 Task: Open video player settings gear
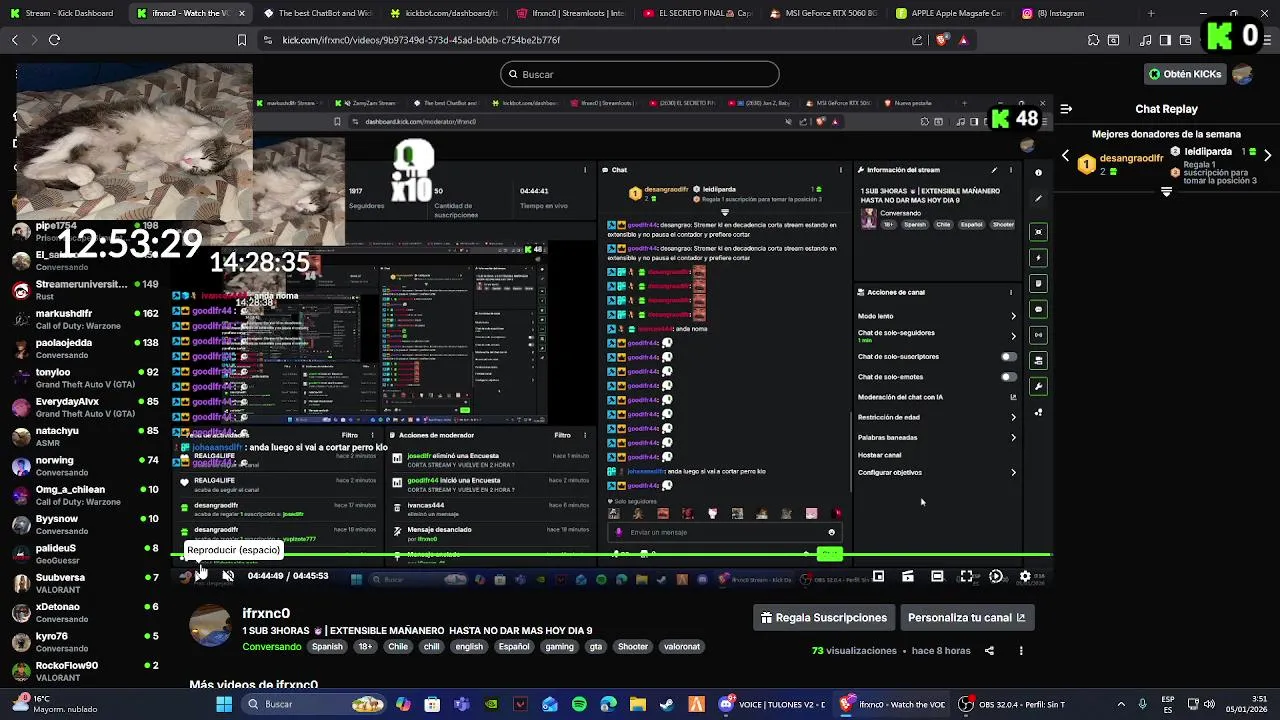pyautogui.click(x=1025, y=576)
